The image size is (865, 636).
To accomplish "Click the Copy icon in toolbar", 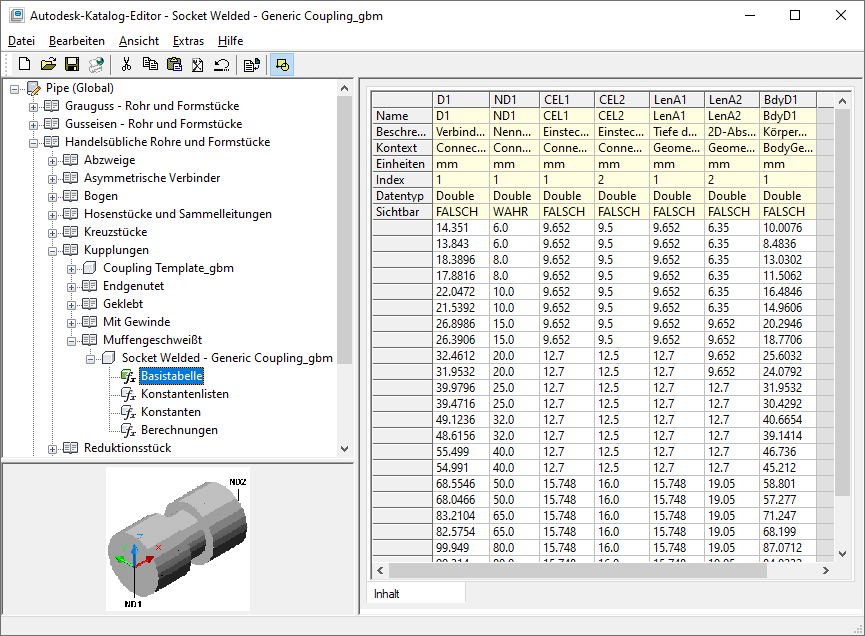I will (x=150, y=64).
